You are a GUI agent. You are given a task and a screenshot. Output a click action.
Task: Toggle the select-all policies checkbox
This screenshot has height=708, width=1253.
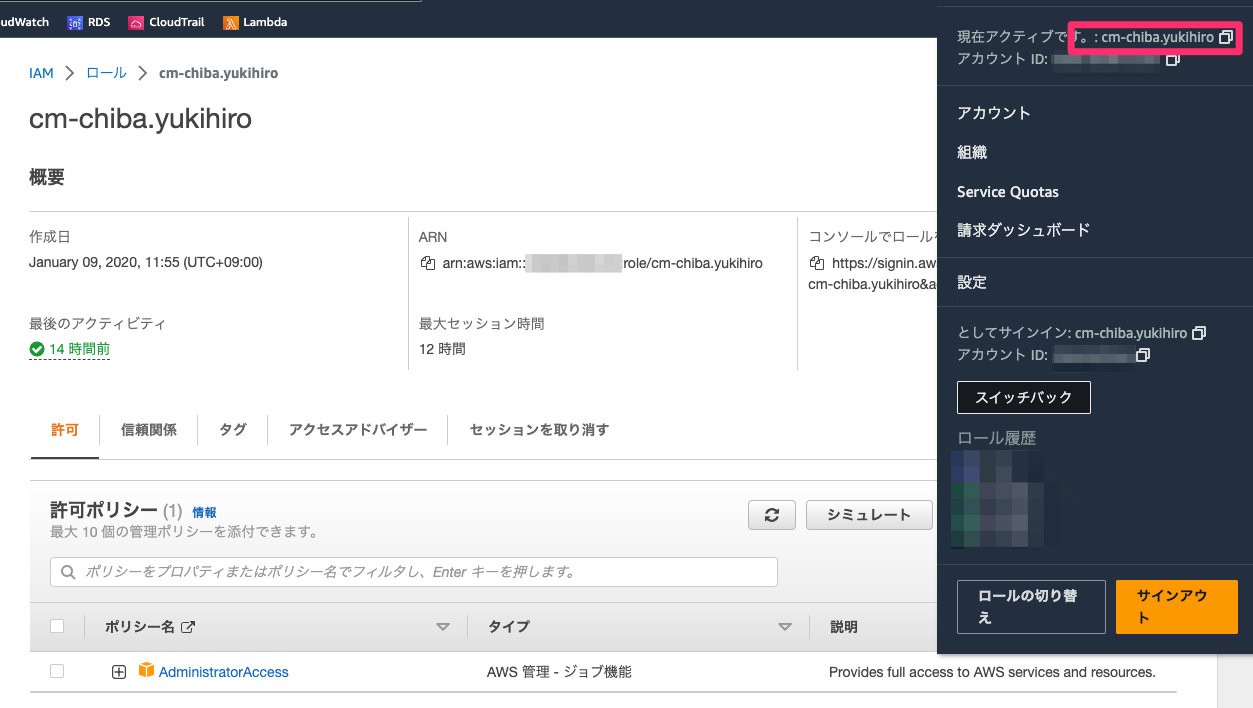[57, 625]
